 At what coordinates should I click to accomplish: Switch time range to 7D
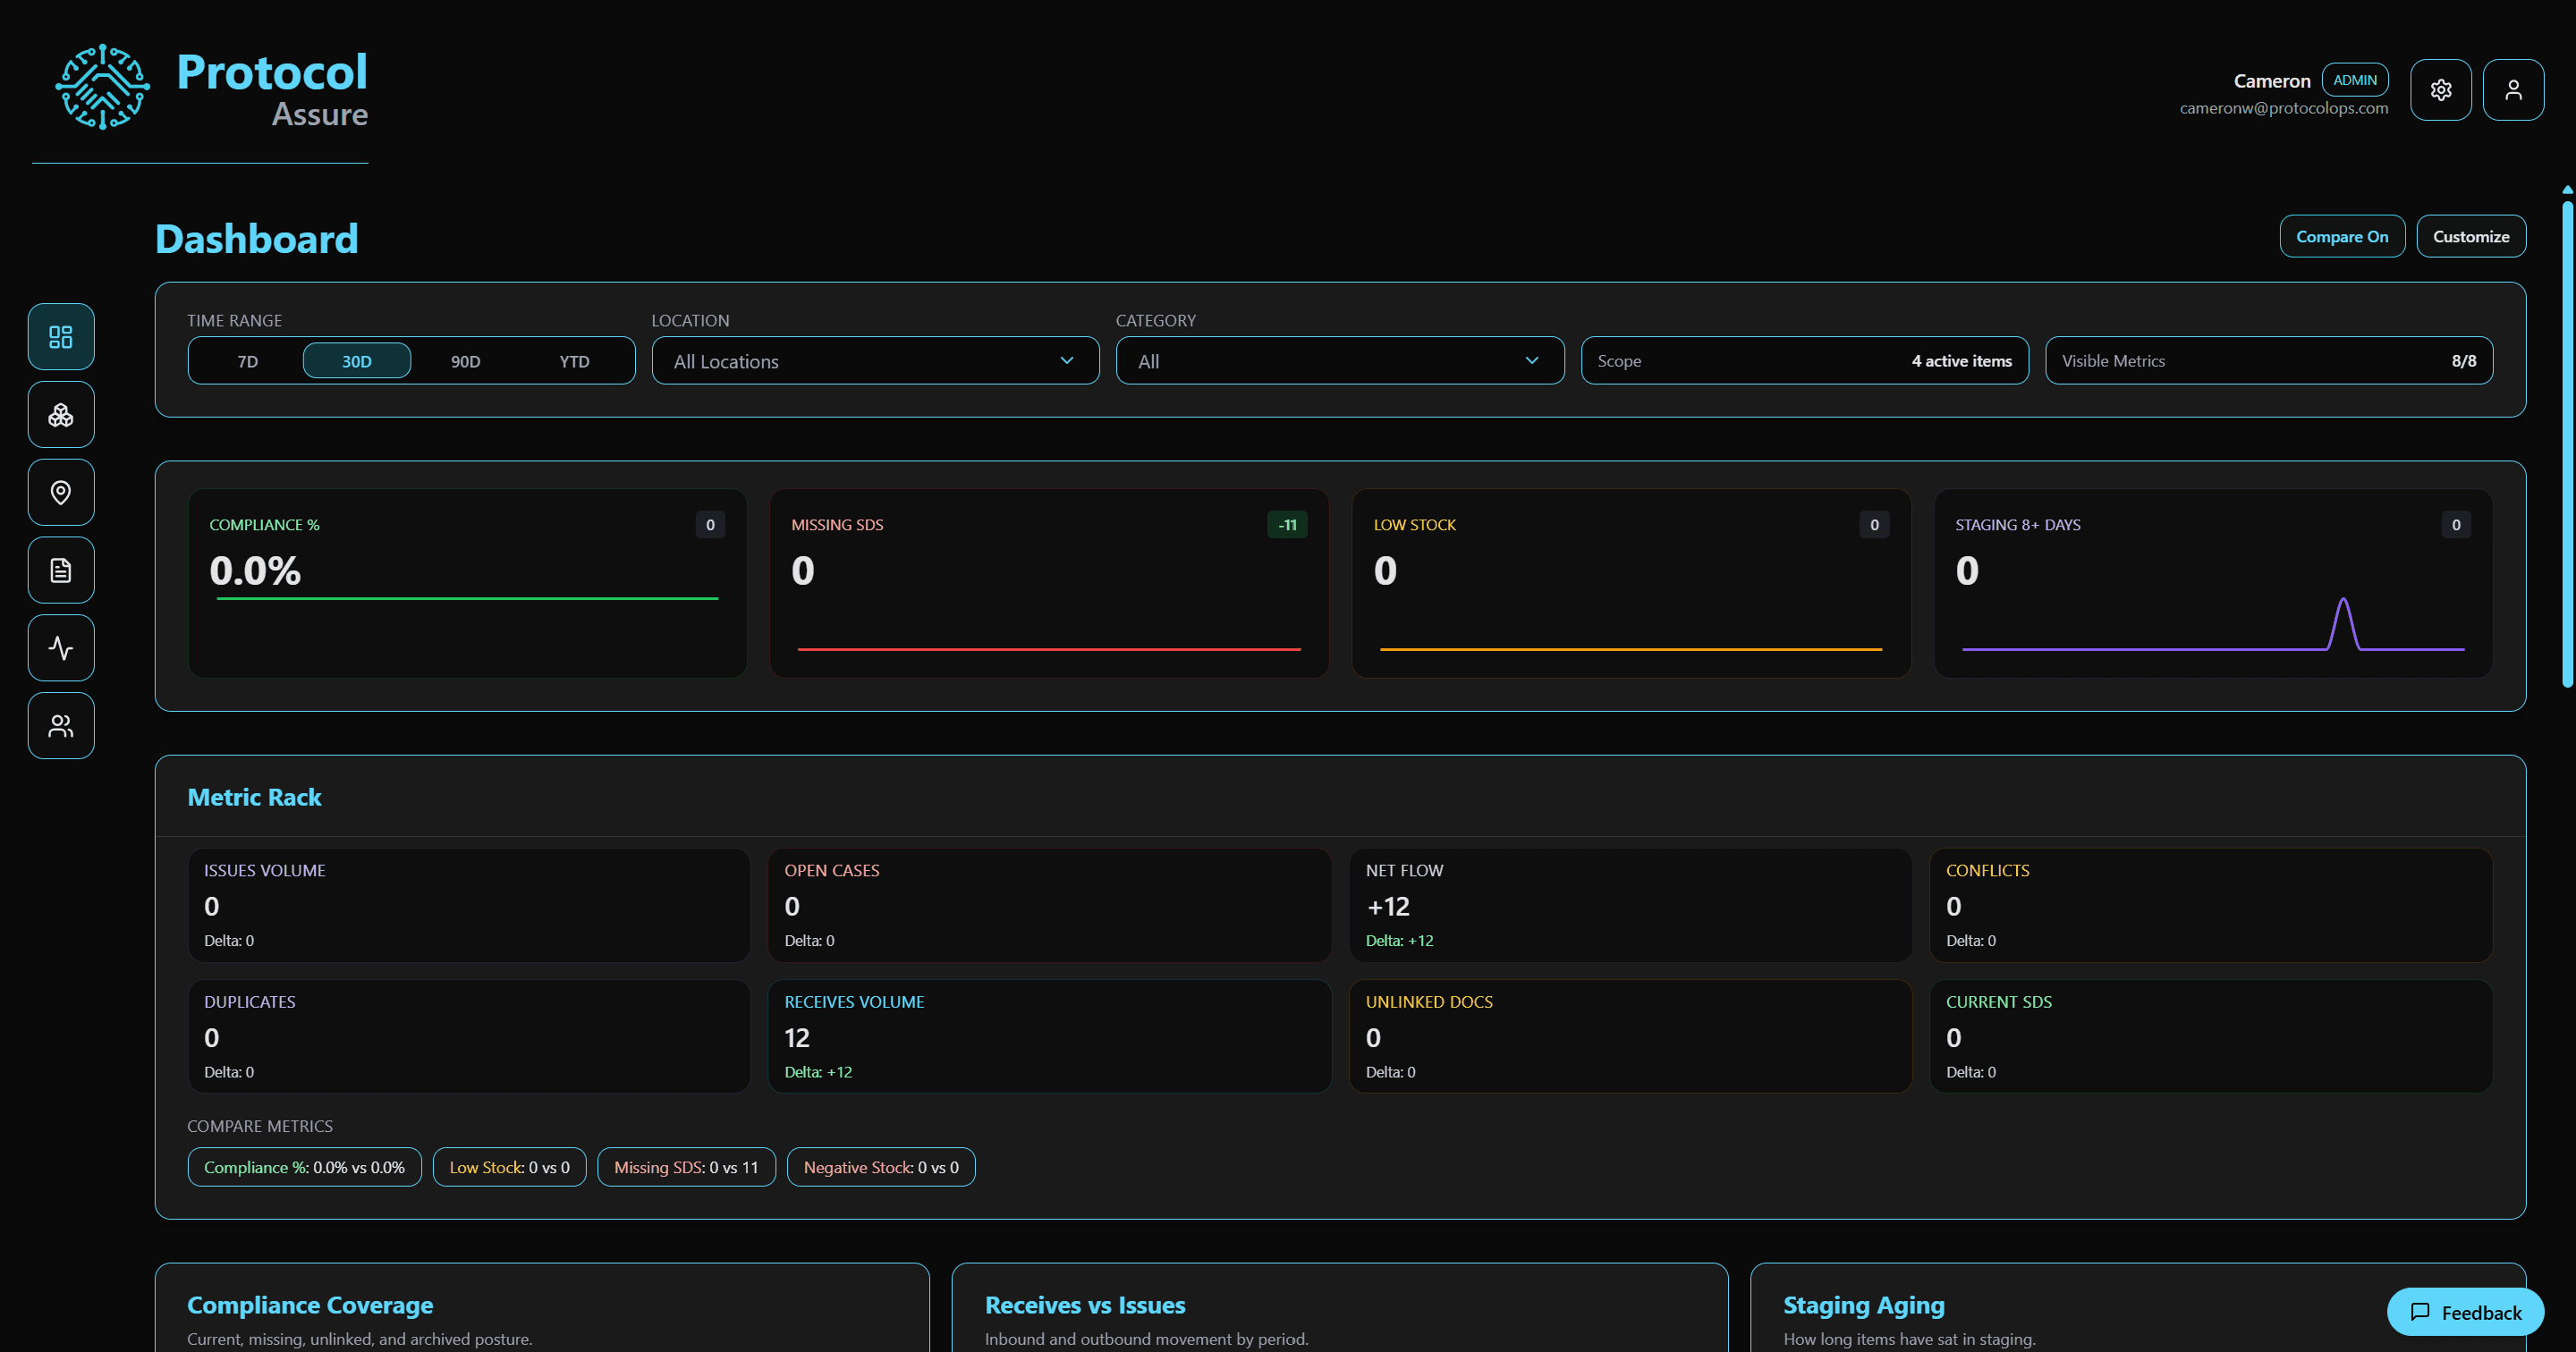tap(246, 361)
